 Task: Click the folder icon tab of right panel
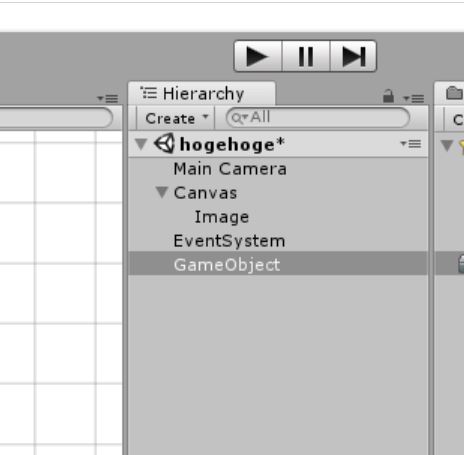[x=454, y=93]
